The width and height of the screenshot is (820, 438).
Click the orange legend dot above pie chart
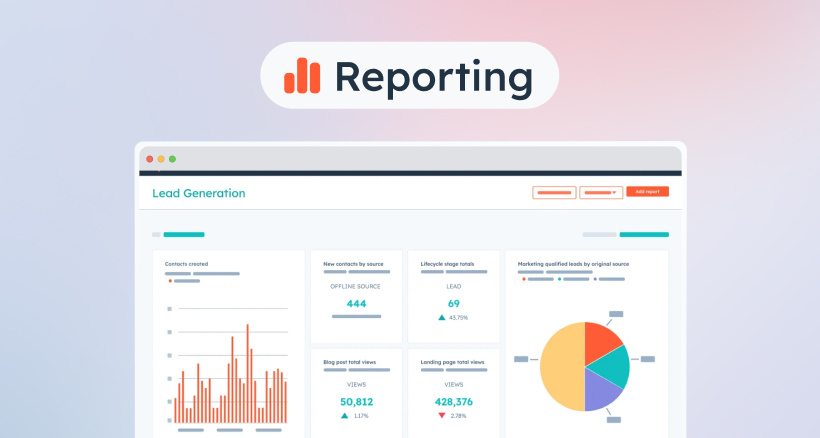point(522,279)
